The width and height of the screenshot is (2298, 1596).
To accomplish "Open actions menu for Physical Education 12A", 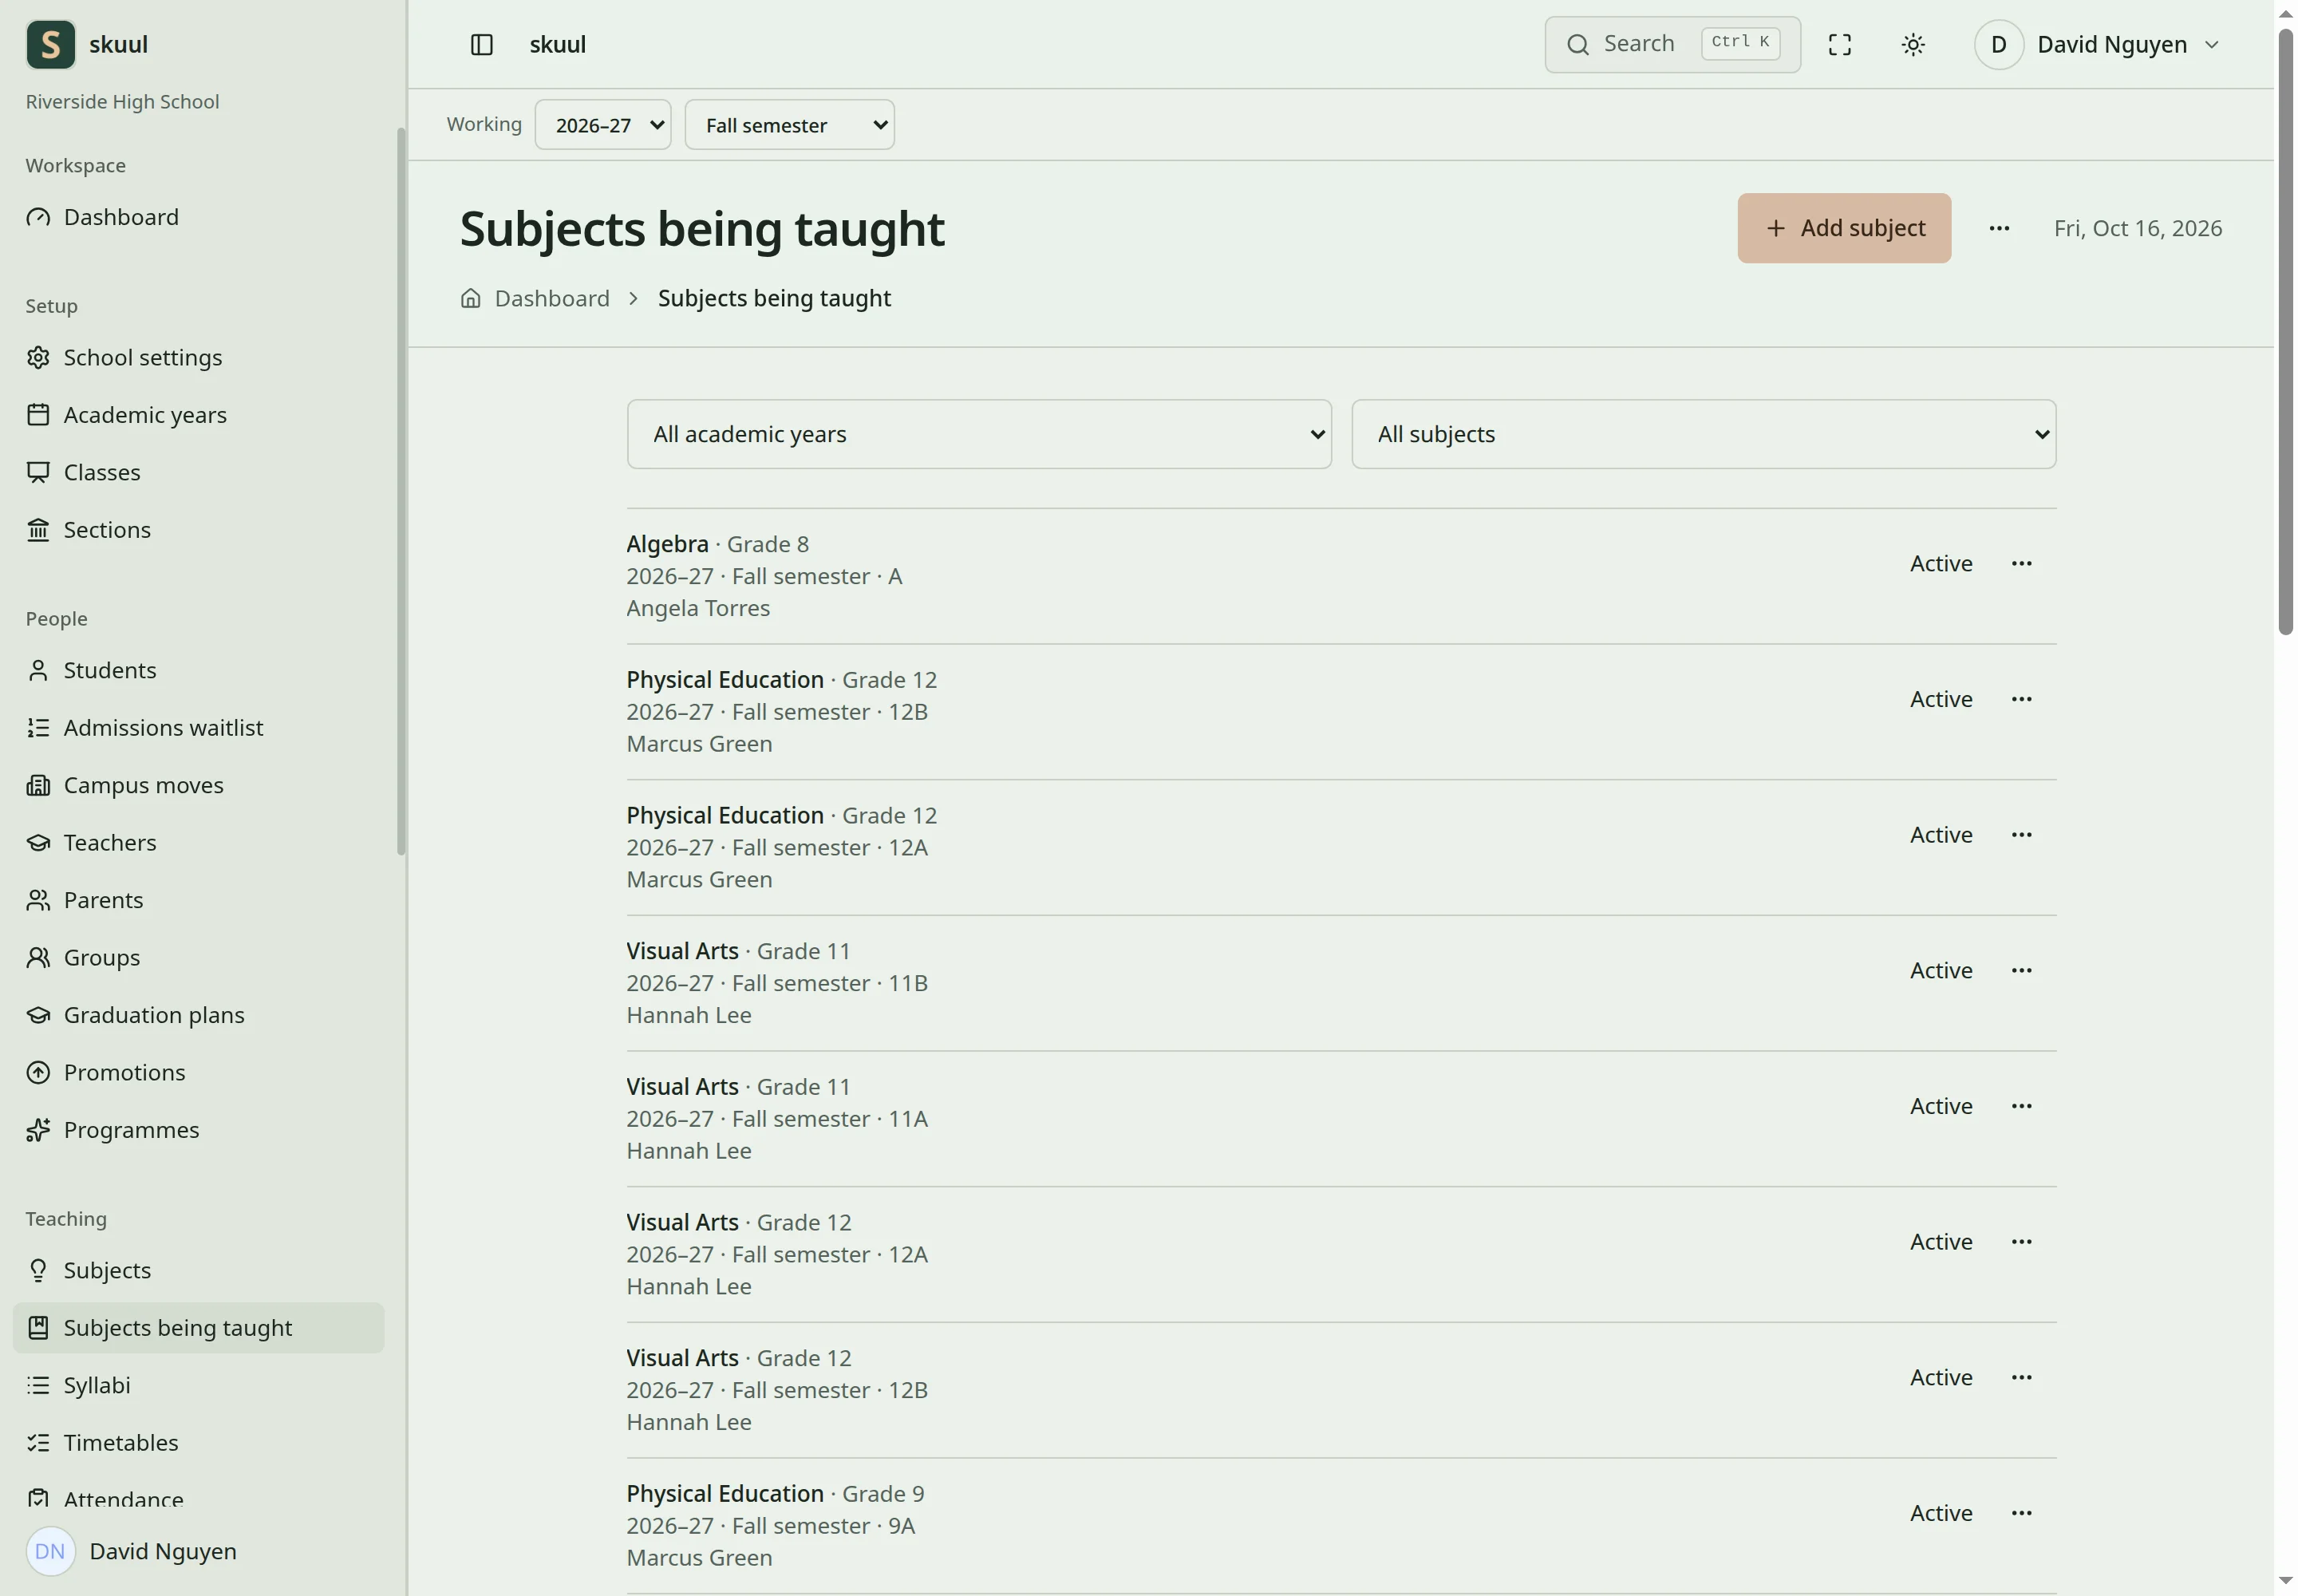I will (x=2021, y=834).
